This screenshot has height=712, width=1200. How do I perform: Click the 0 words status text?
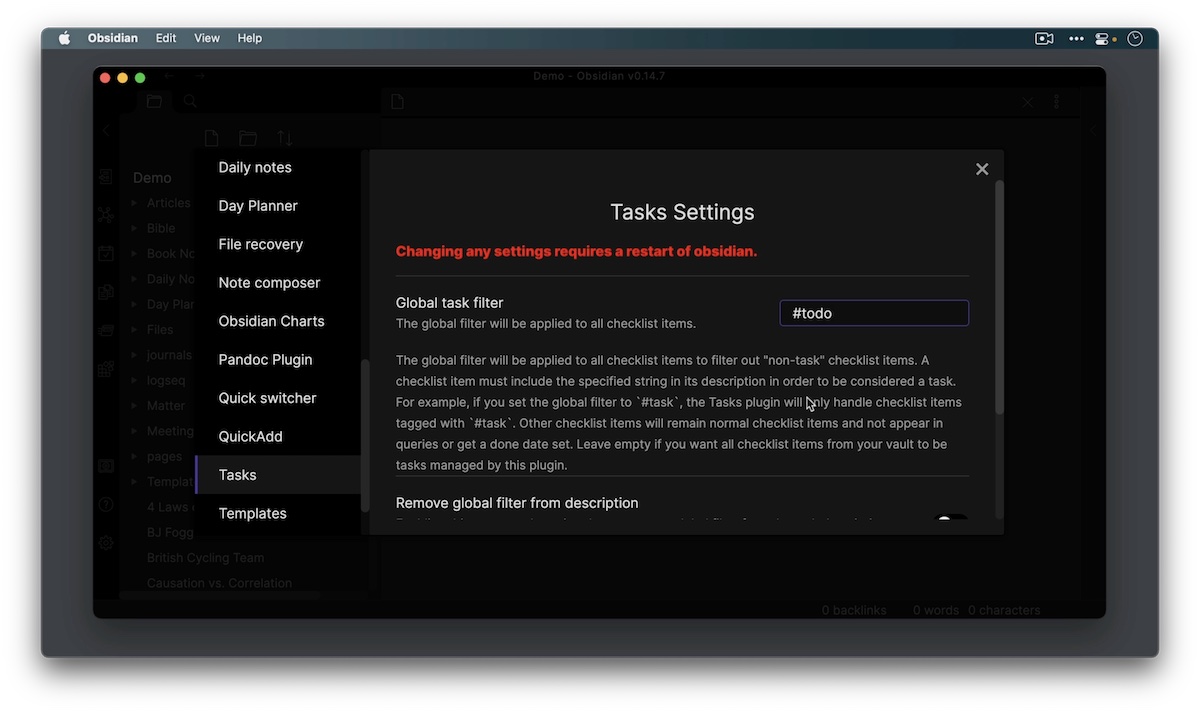click(x=936, y=610)
